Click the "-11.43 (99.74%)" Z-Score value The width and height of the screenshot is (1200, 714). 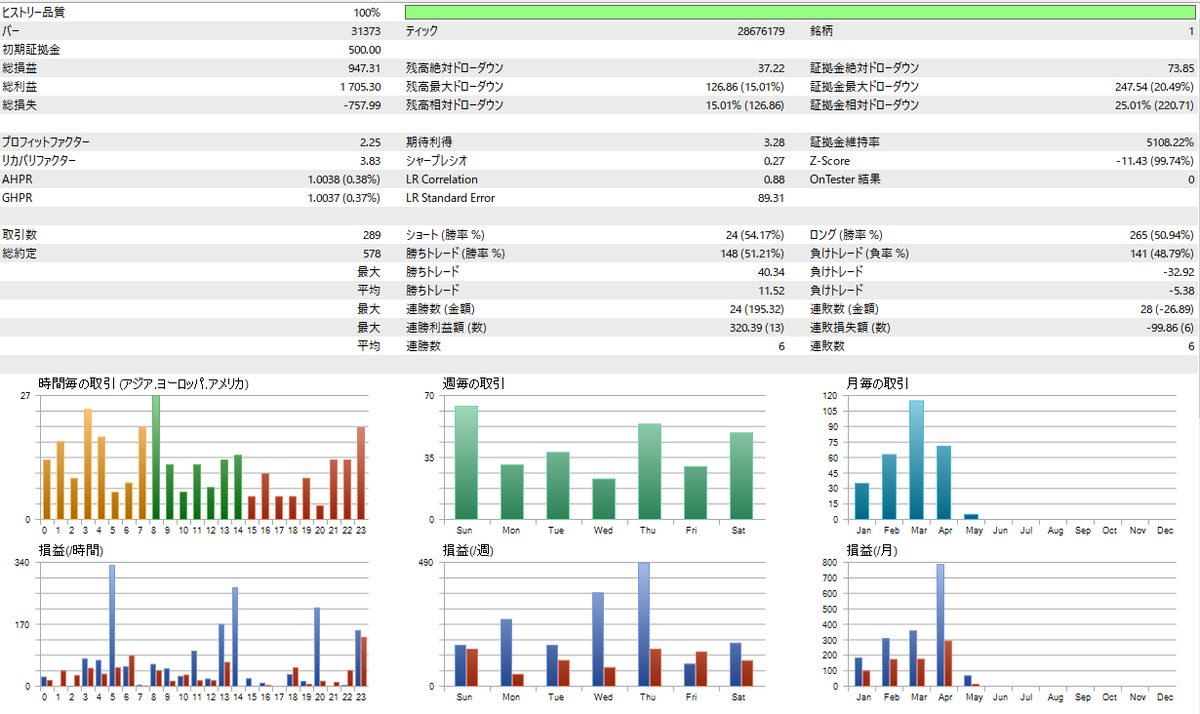click(x=1155, y=160)
